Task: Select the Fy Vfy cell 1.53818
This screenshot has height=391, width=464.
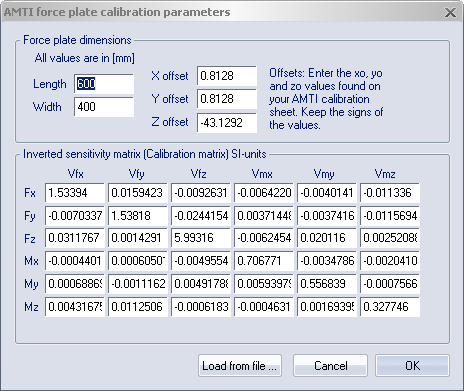Action: (138, 216)
